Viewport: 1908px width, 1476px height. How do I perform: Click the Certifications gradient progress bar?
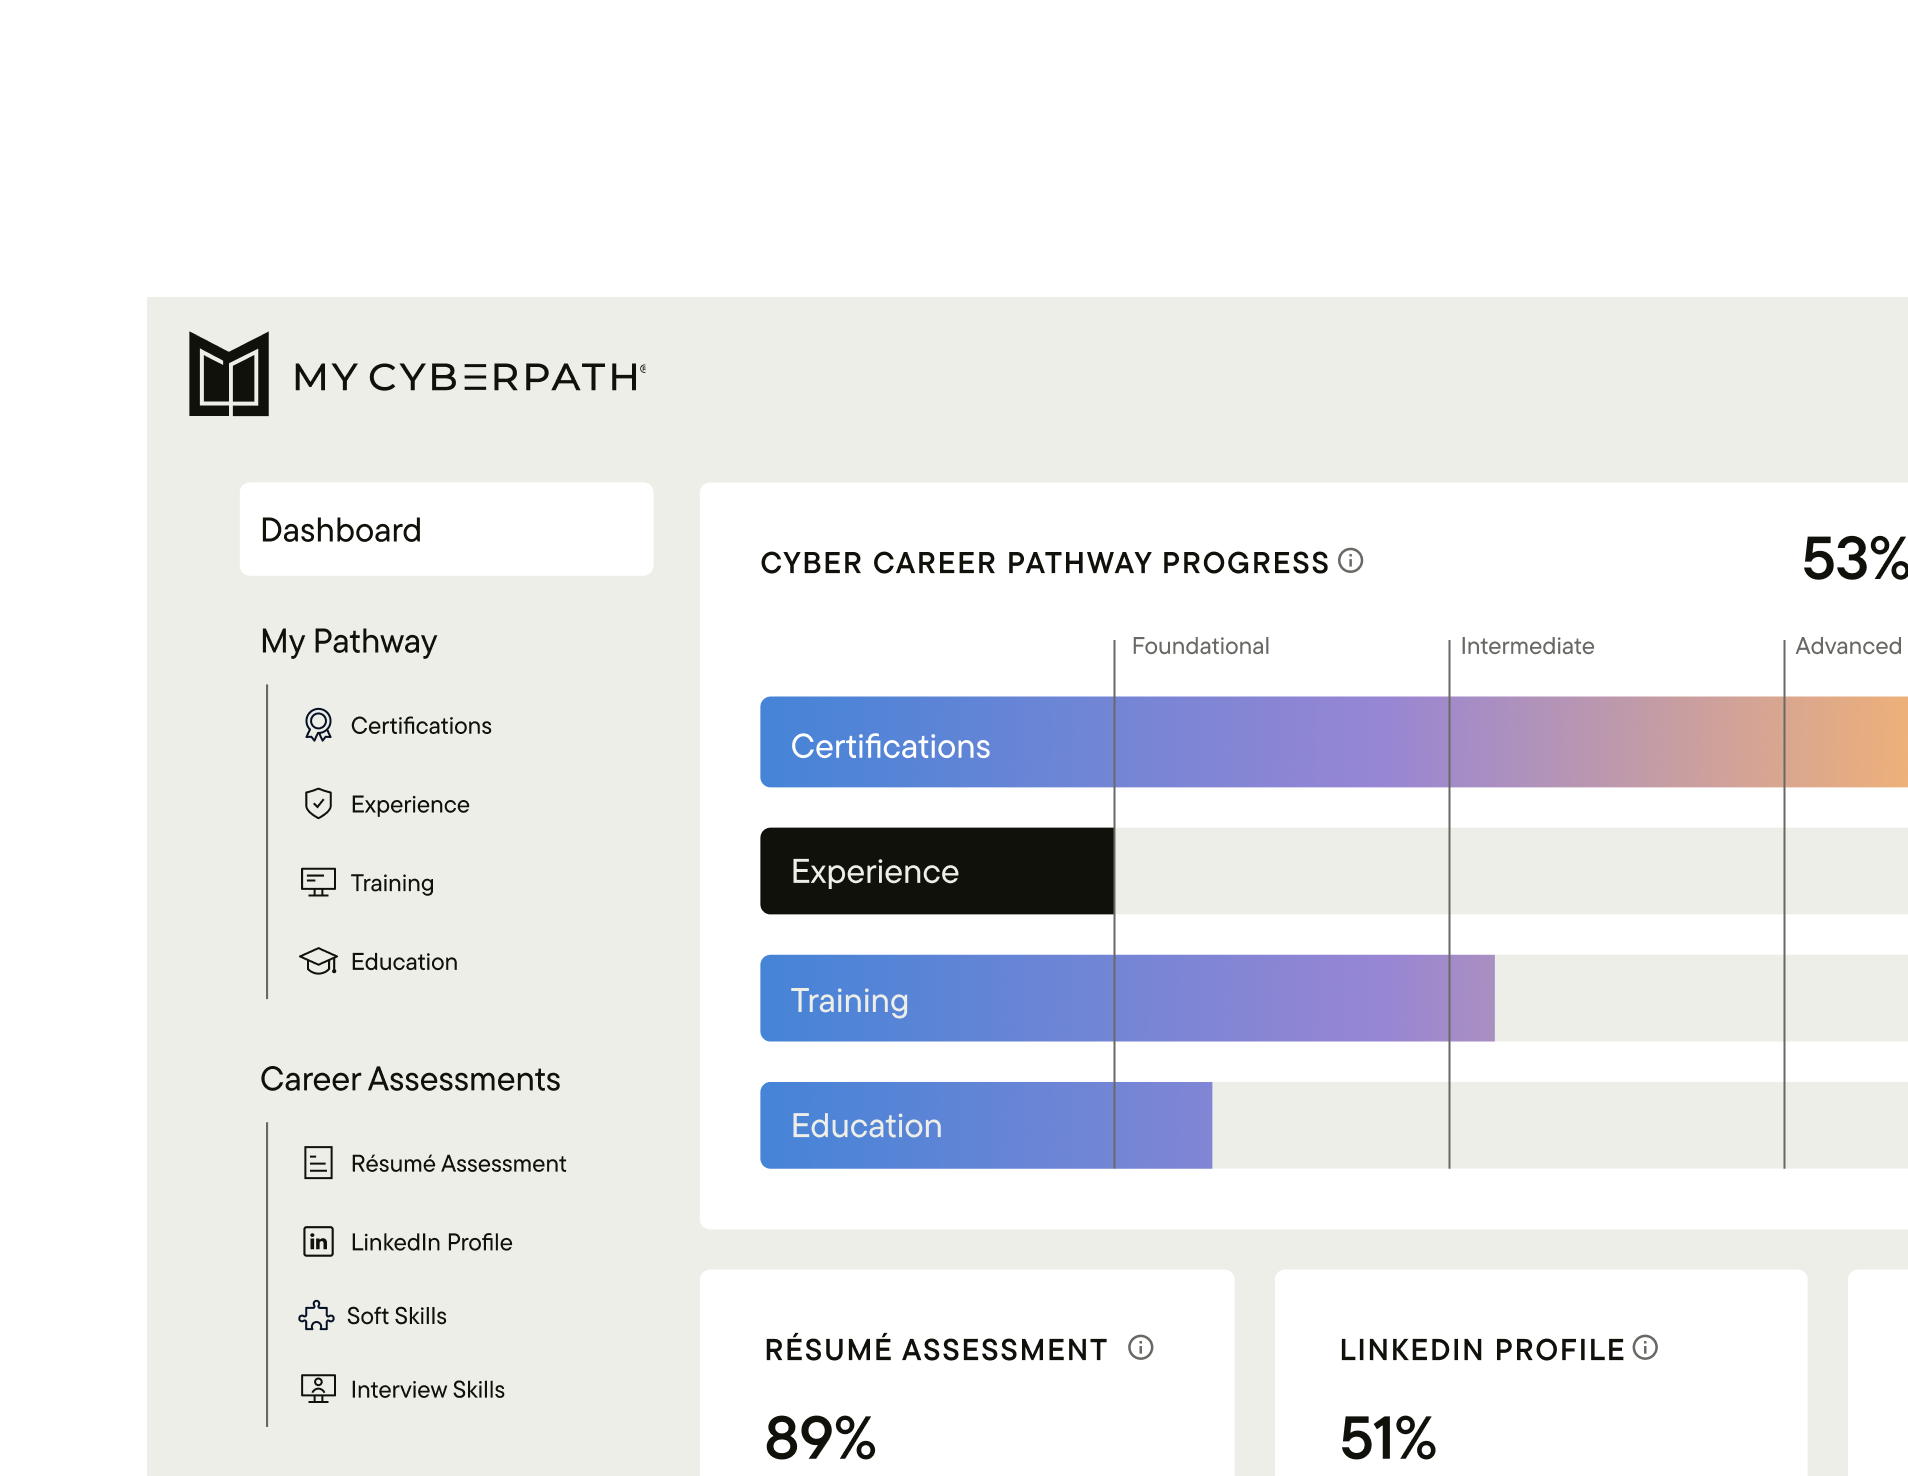(x=1330, y=742)
